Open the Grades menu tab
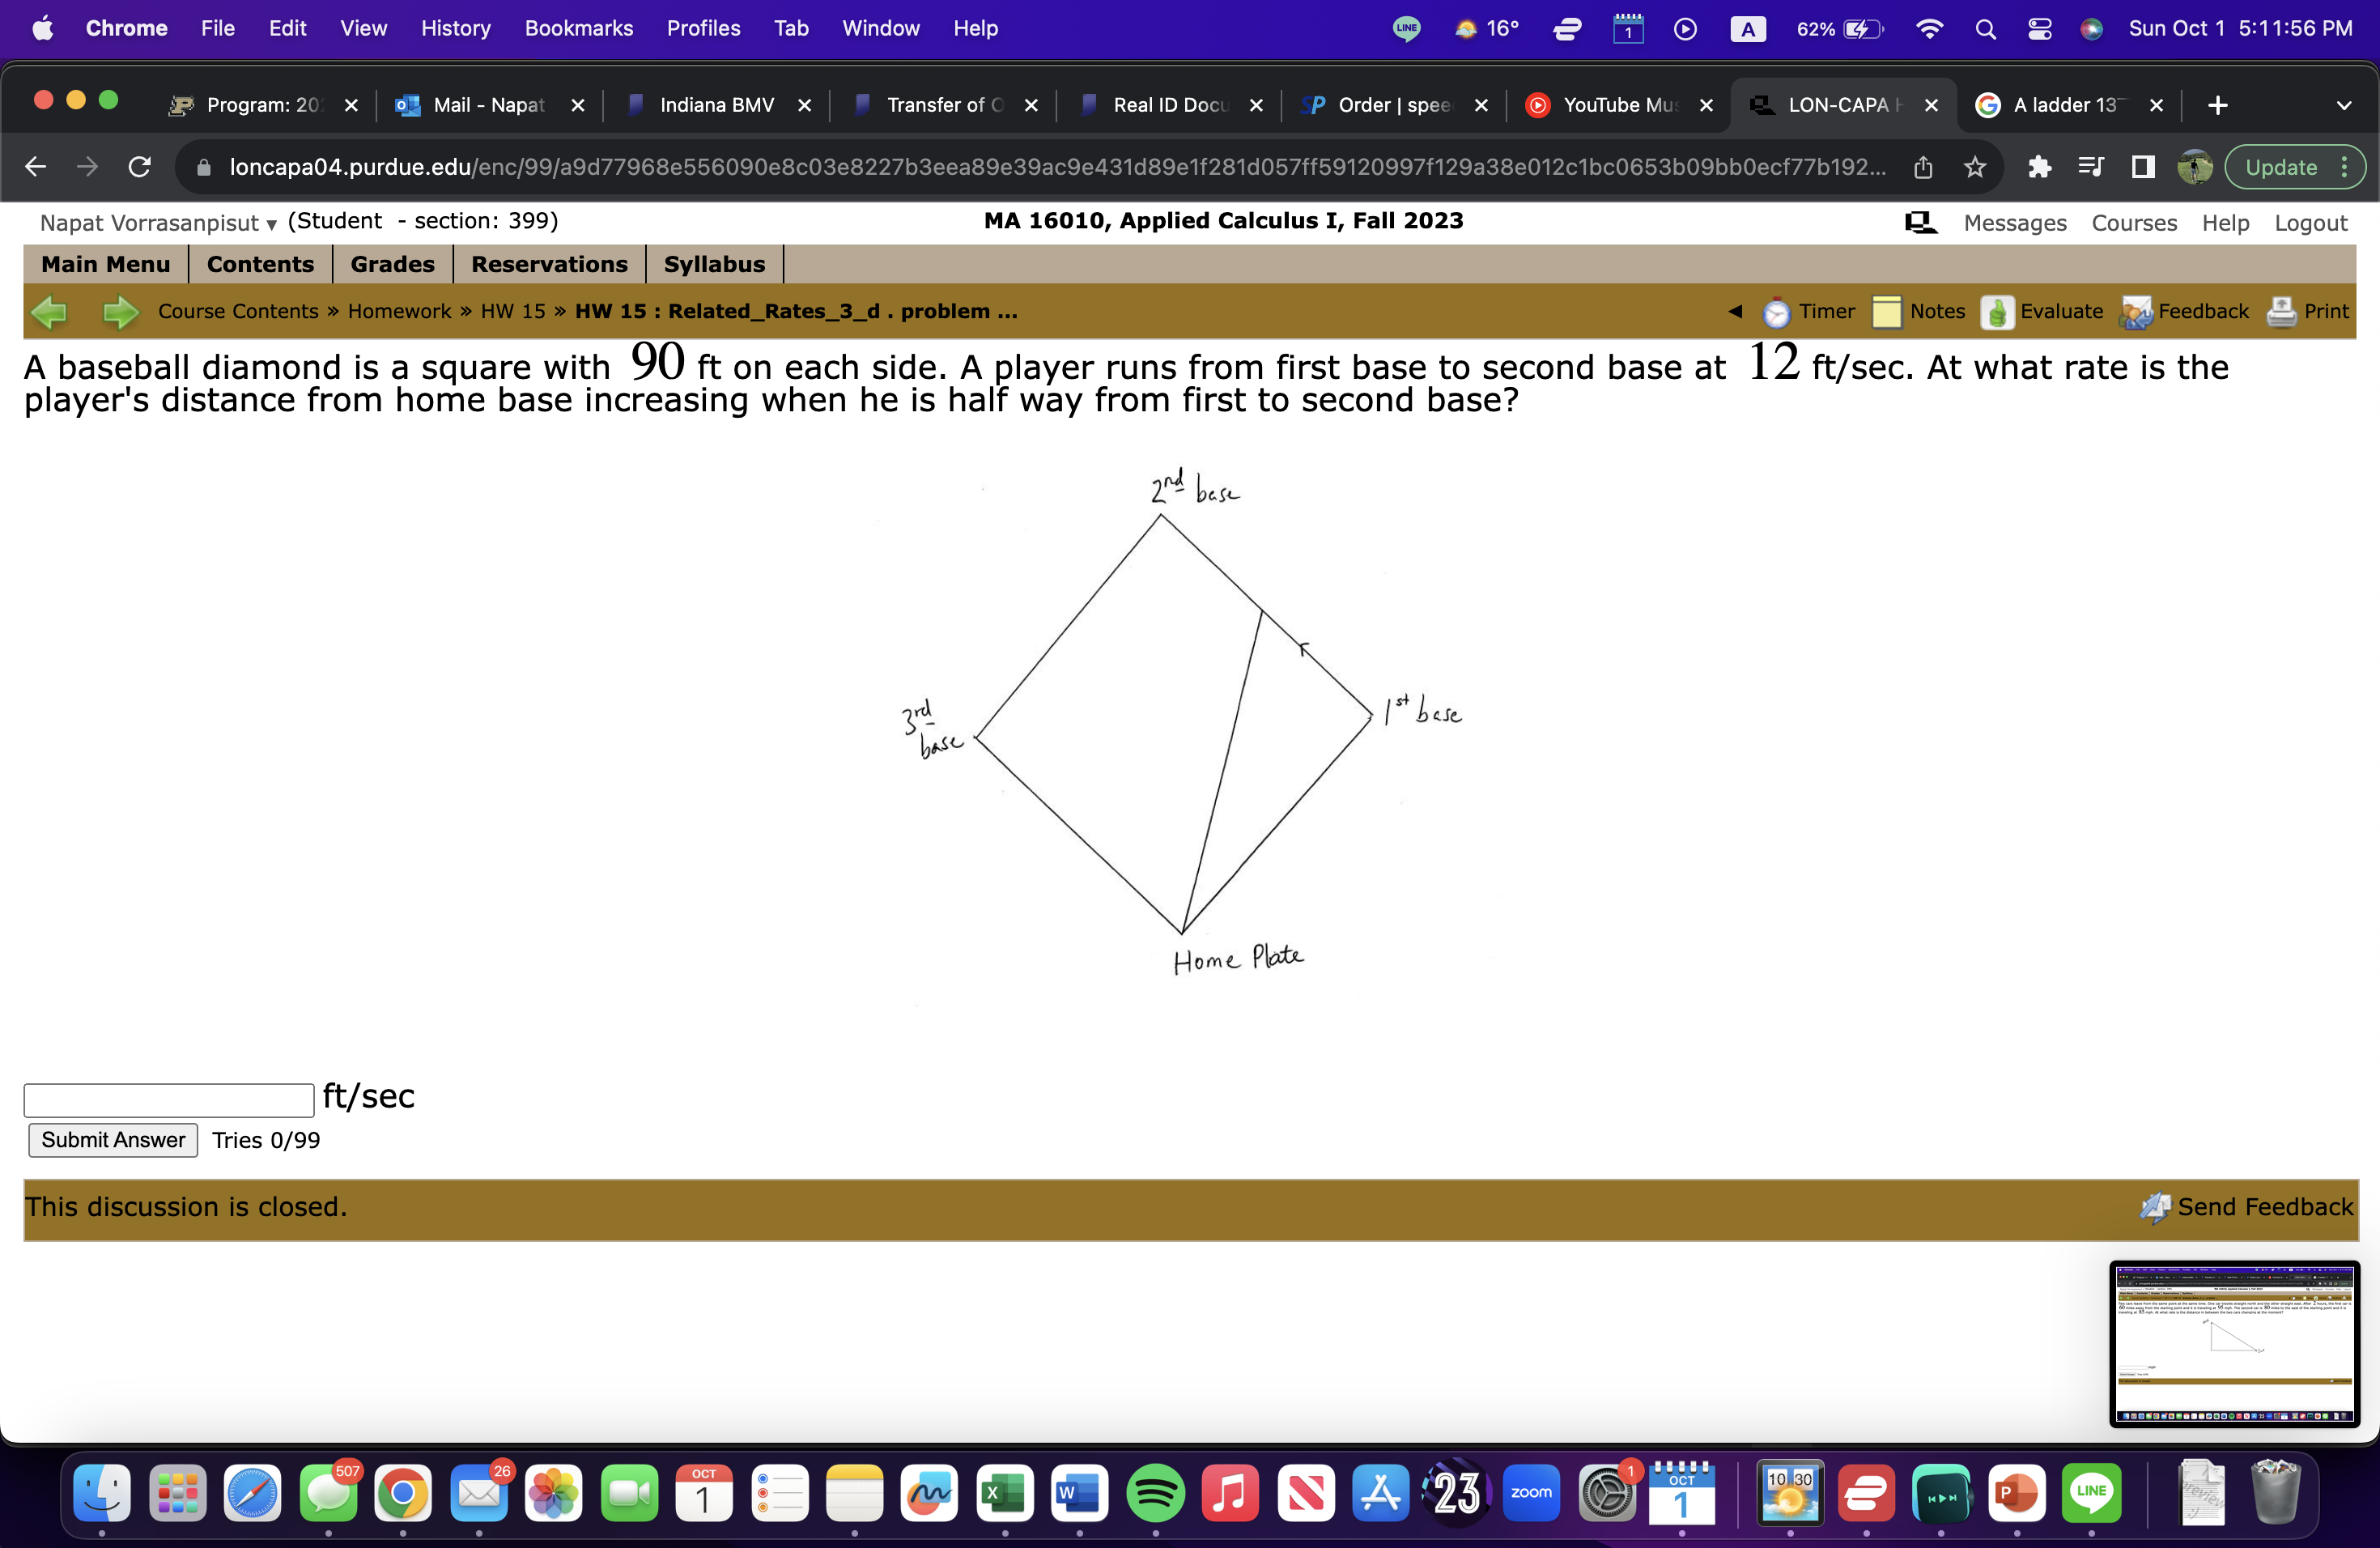The height and width of the screenshot is (1548, 2380). click(x=392, y=264)
